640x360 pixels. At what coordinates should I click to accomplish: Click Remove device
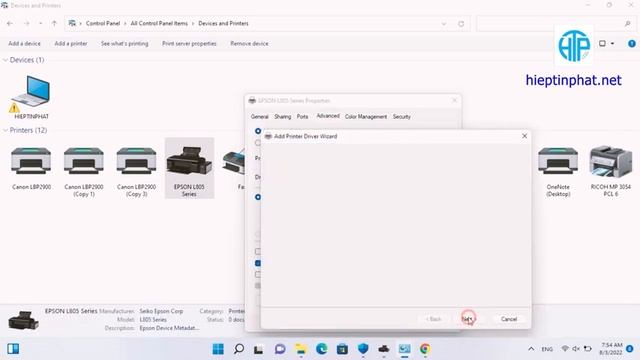pos(249,44)
